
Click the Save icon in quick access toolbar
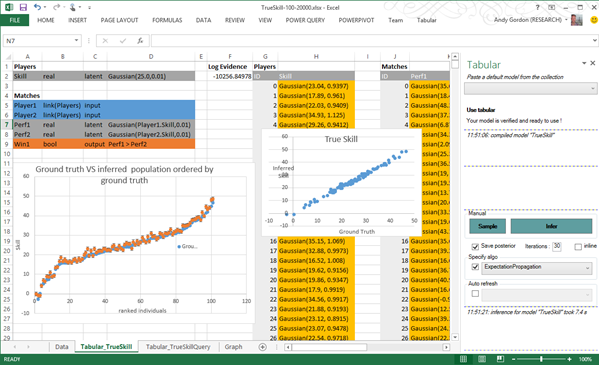tap(23, 7)
